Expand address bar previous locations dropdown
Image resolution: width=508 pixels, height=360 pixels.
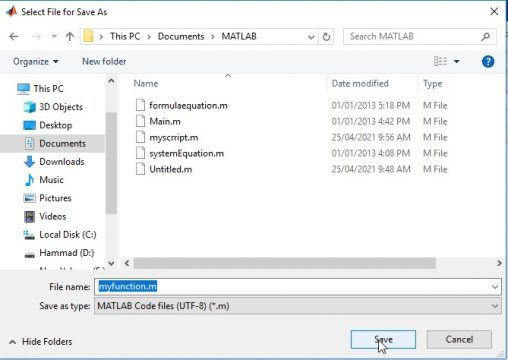pos(311,37)
